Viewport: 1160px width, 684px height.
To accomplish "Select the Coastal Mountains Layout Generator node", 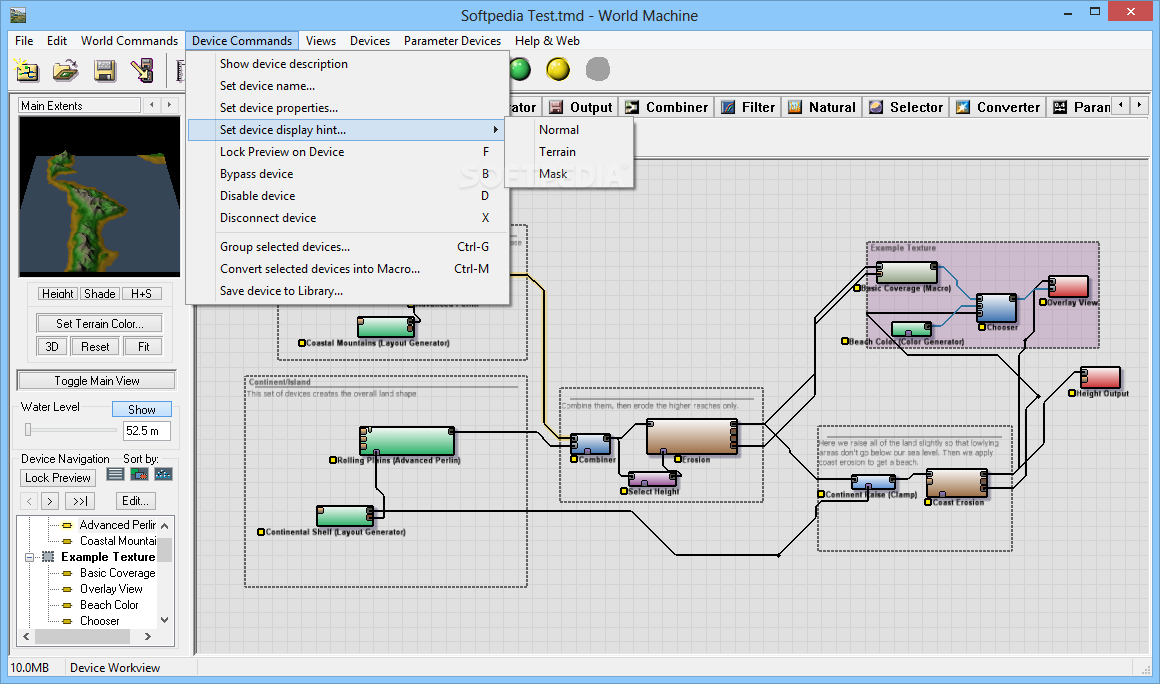I will [x=386, y=327].
